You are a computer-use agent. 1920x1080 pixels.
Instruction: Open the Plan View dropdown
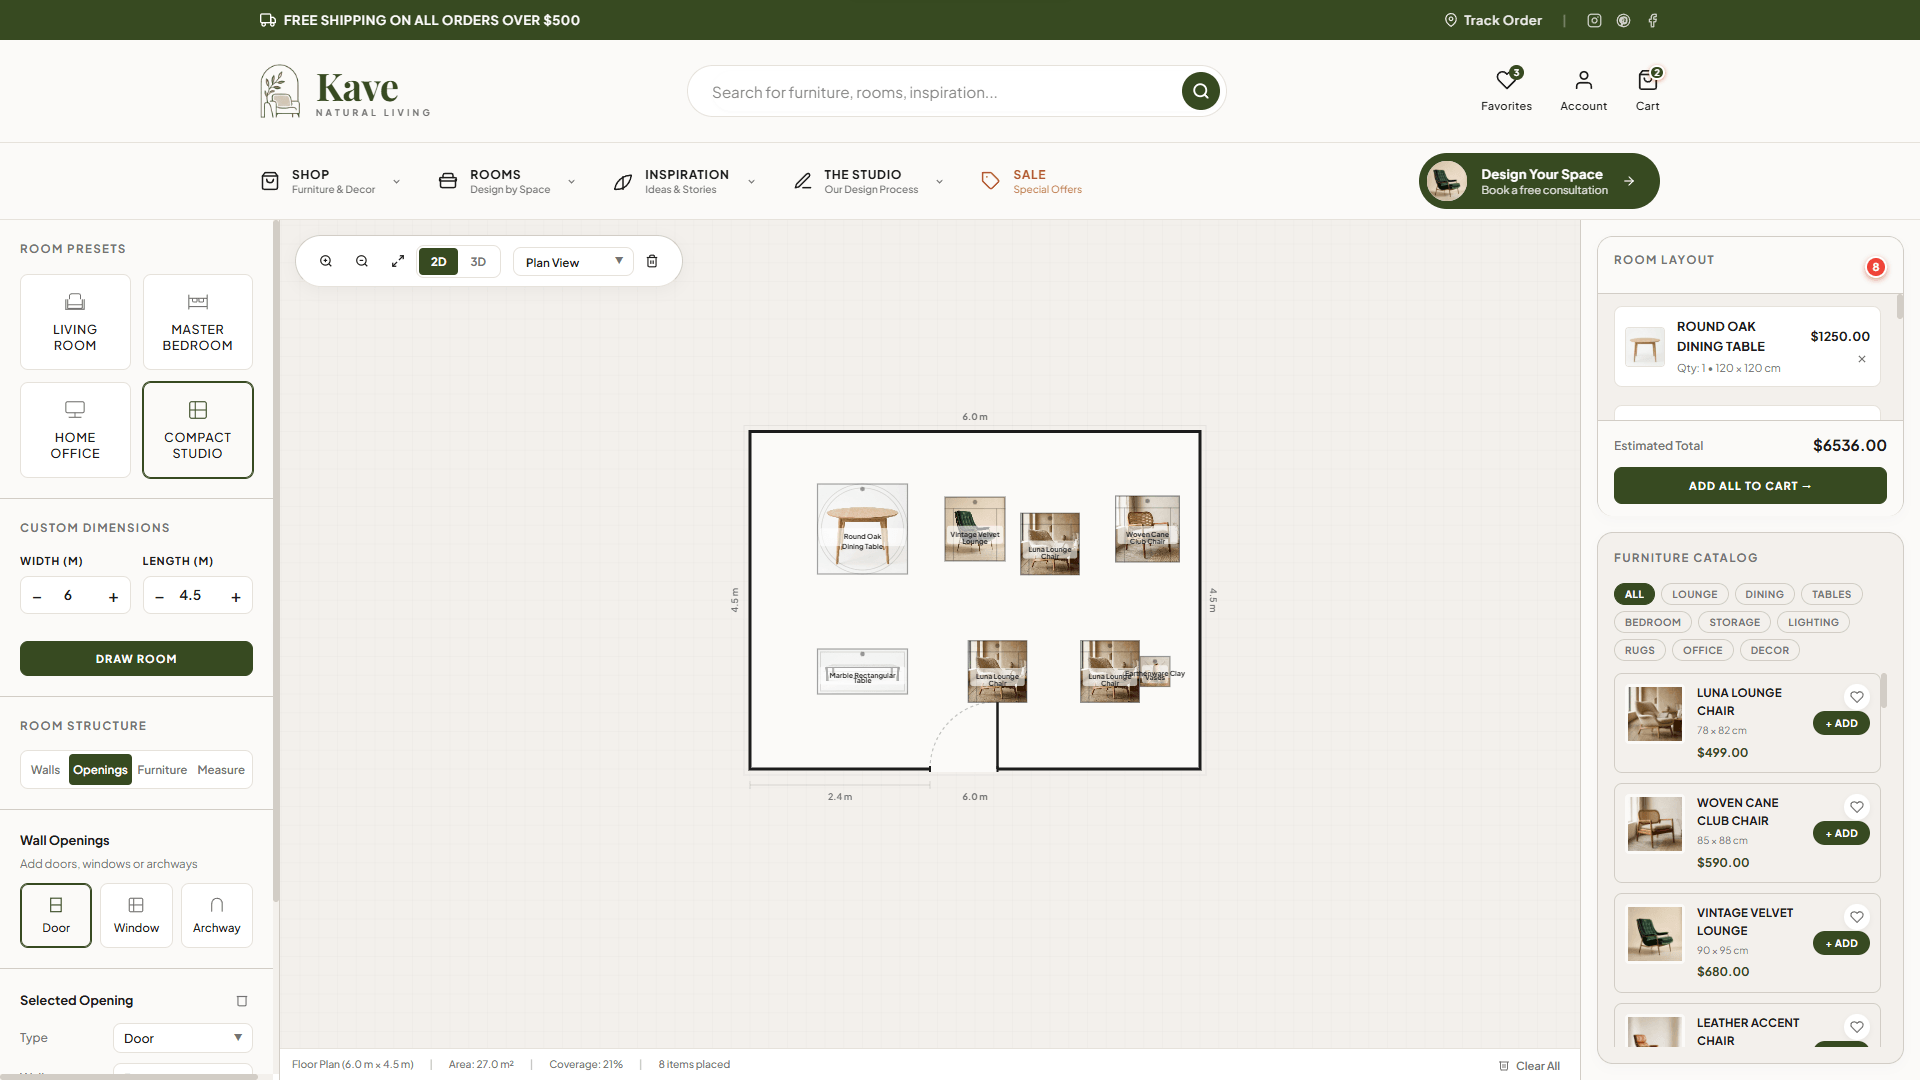pos(573,262)
